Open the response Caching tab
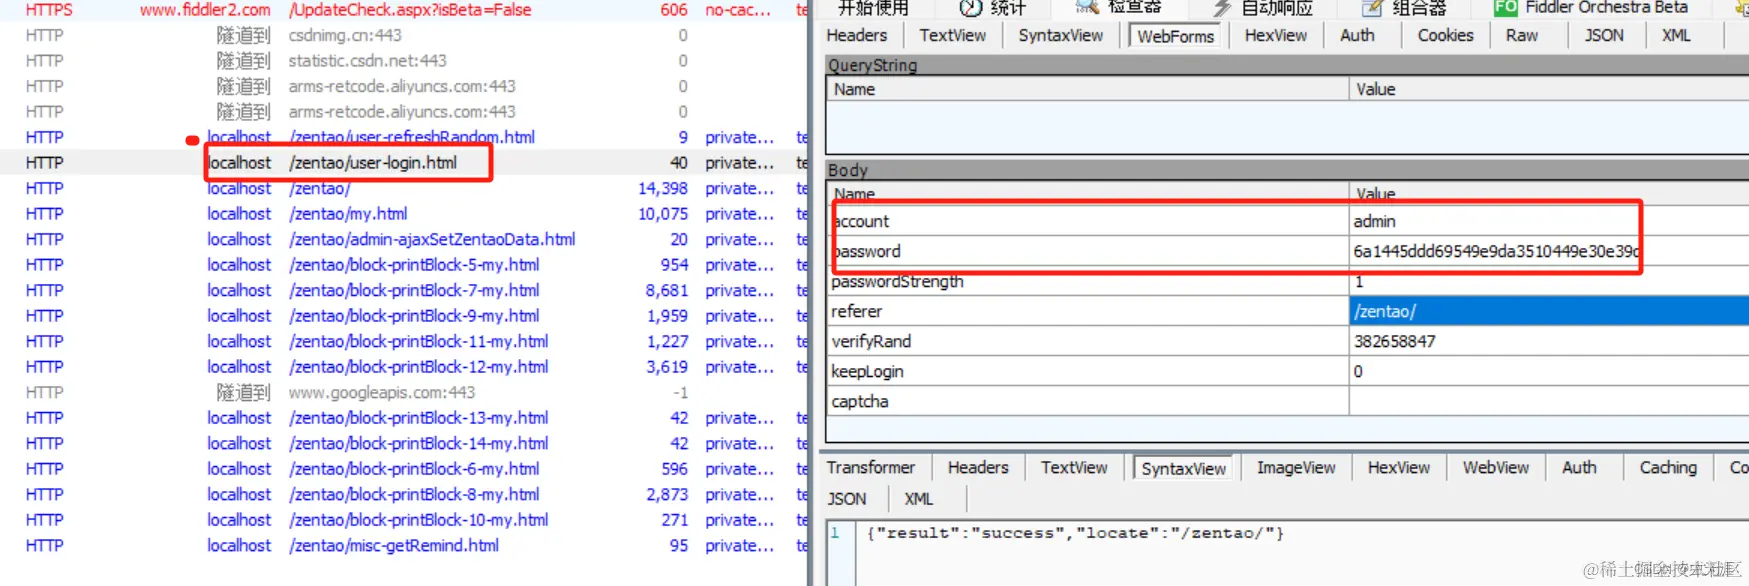 coord(1668,467)
